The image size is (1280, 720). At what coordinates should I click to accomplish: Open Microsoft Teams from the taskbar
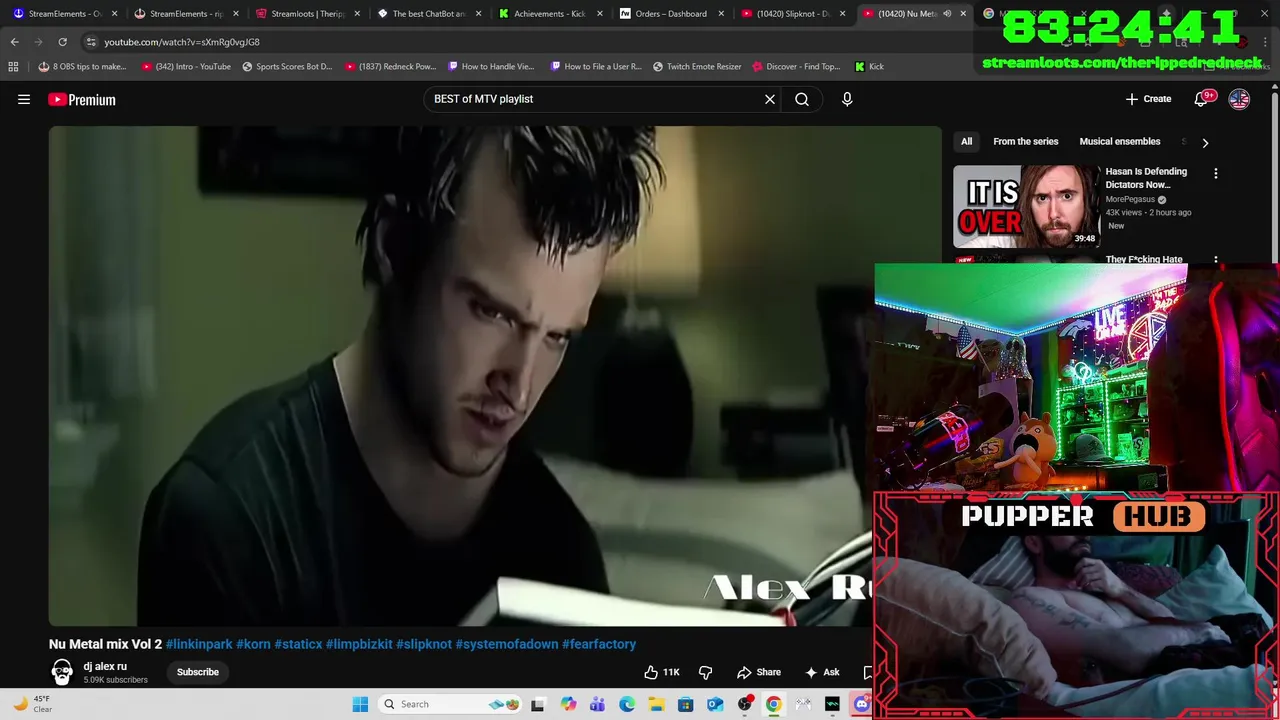[597, 704]
